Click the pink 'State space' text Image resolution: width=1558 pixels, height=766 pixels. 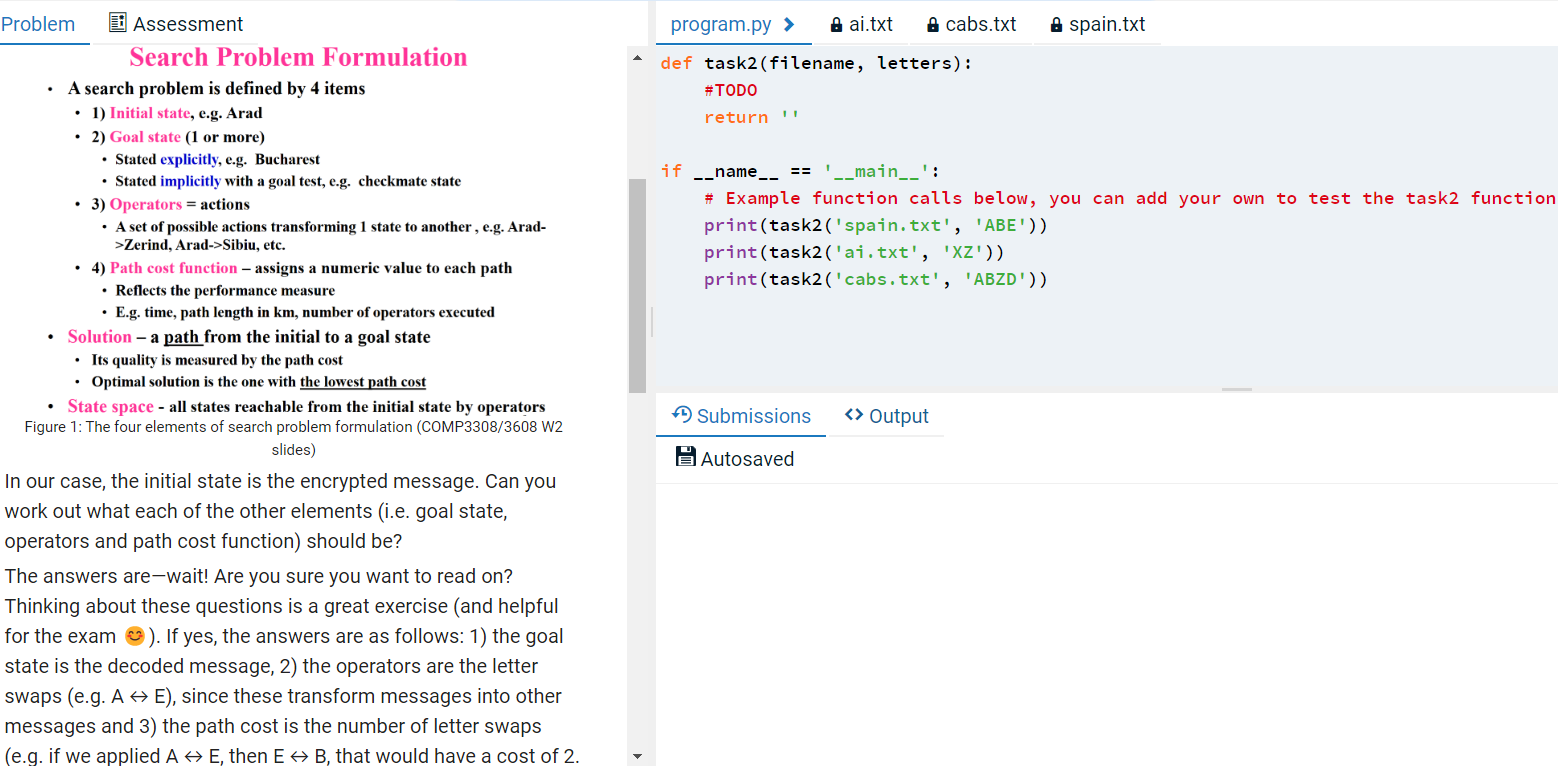pos(111,407)
